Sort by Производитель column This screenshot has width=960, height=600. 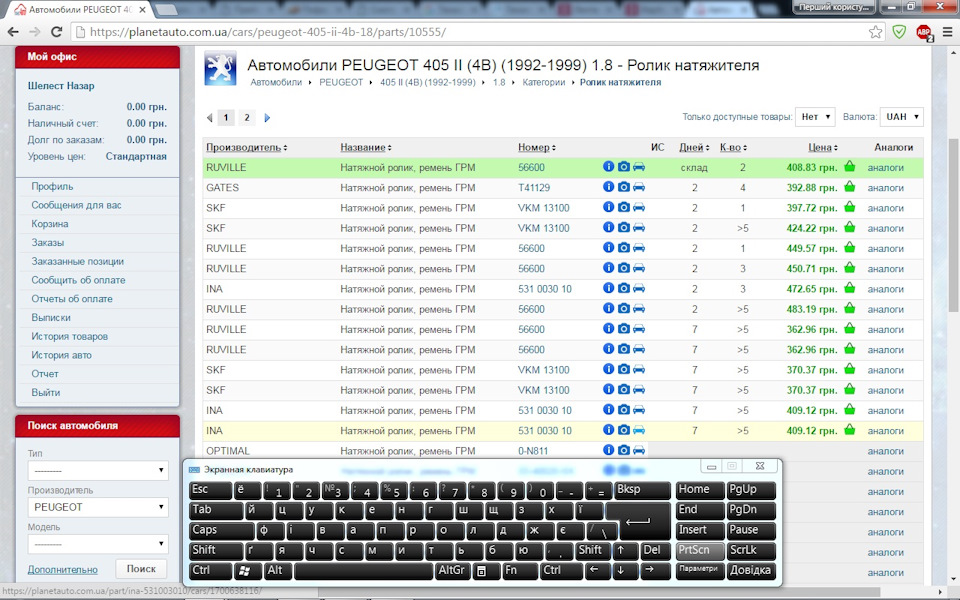click(246, 147)
